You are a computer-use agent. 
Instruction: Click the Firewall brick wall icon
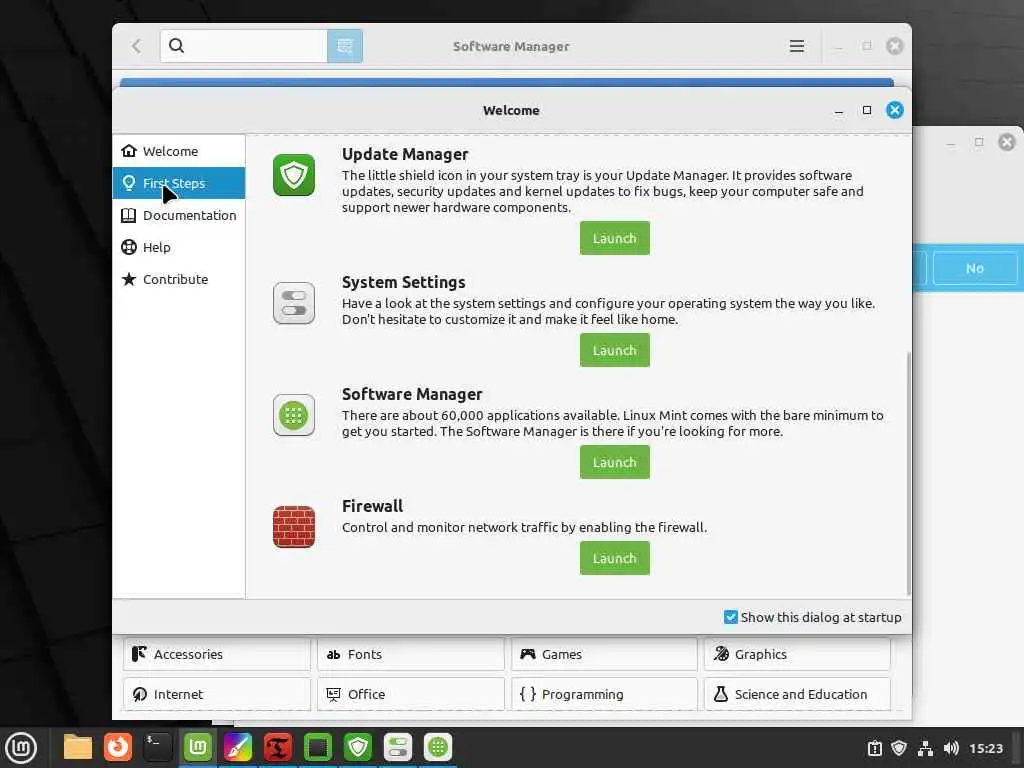(293, 526)
